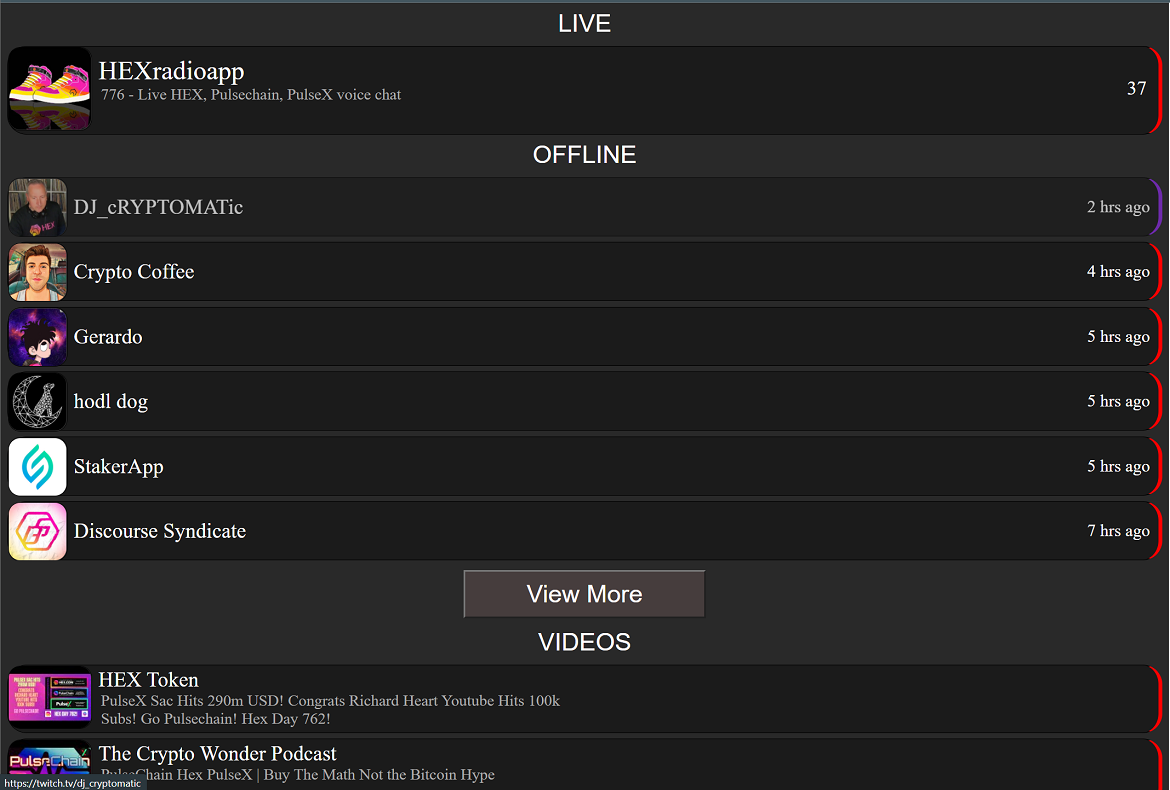Click DJ_cRYPTOMATic profile picture
This screenshot has height=790, width=1170.
tap(37, 207)
